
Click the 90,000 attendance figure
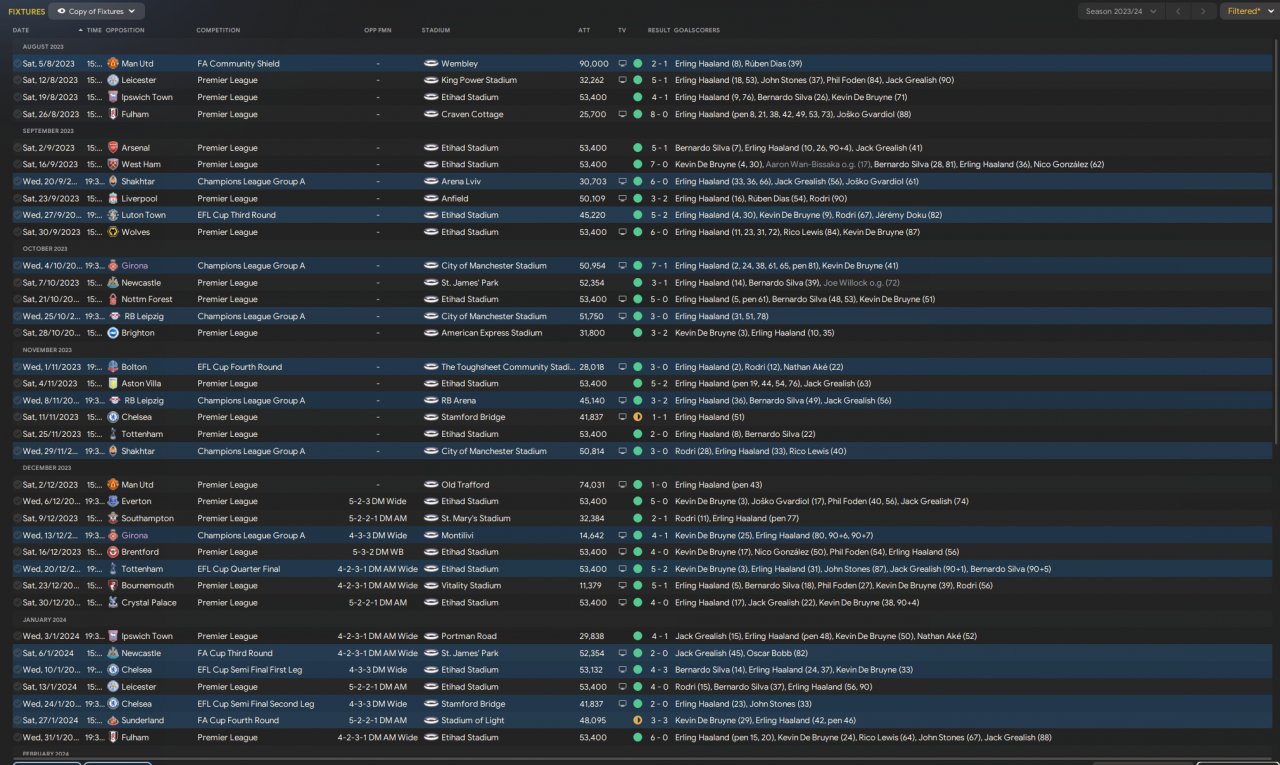pos(593,64)
